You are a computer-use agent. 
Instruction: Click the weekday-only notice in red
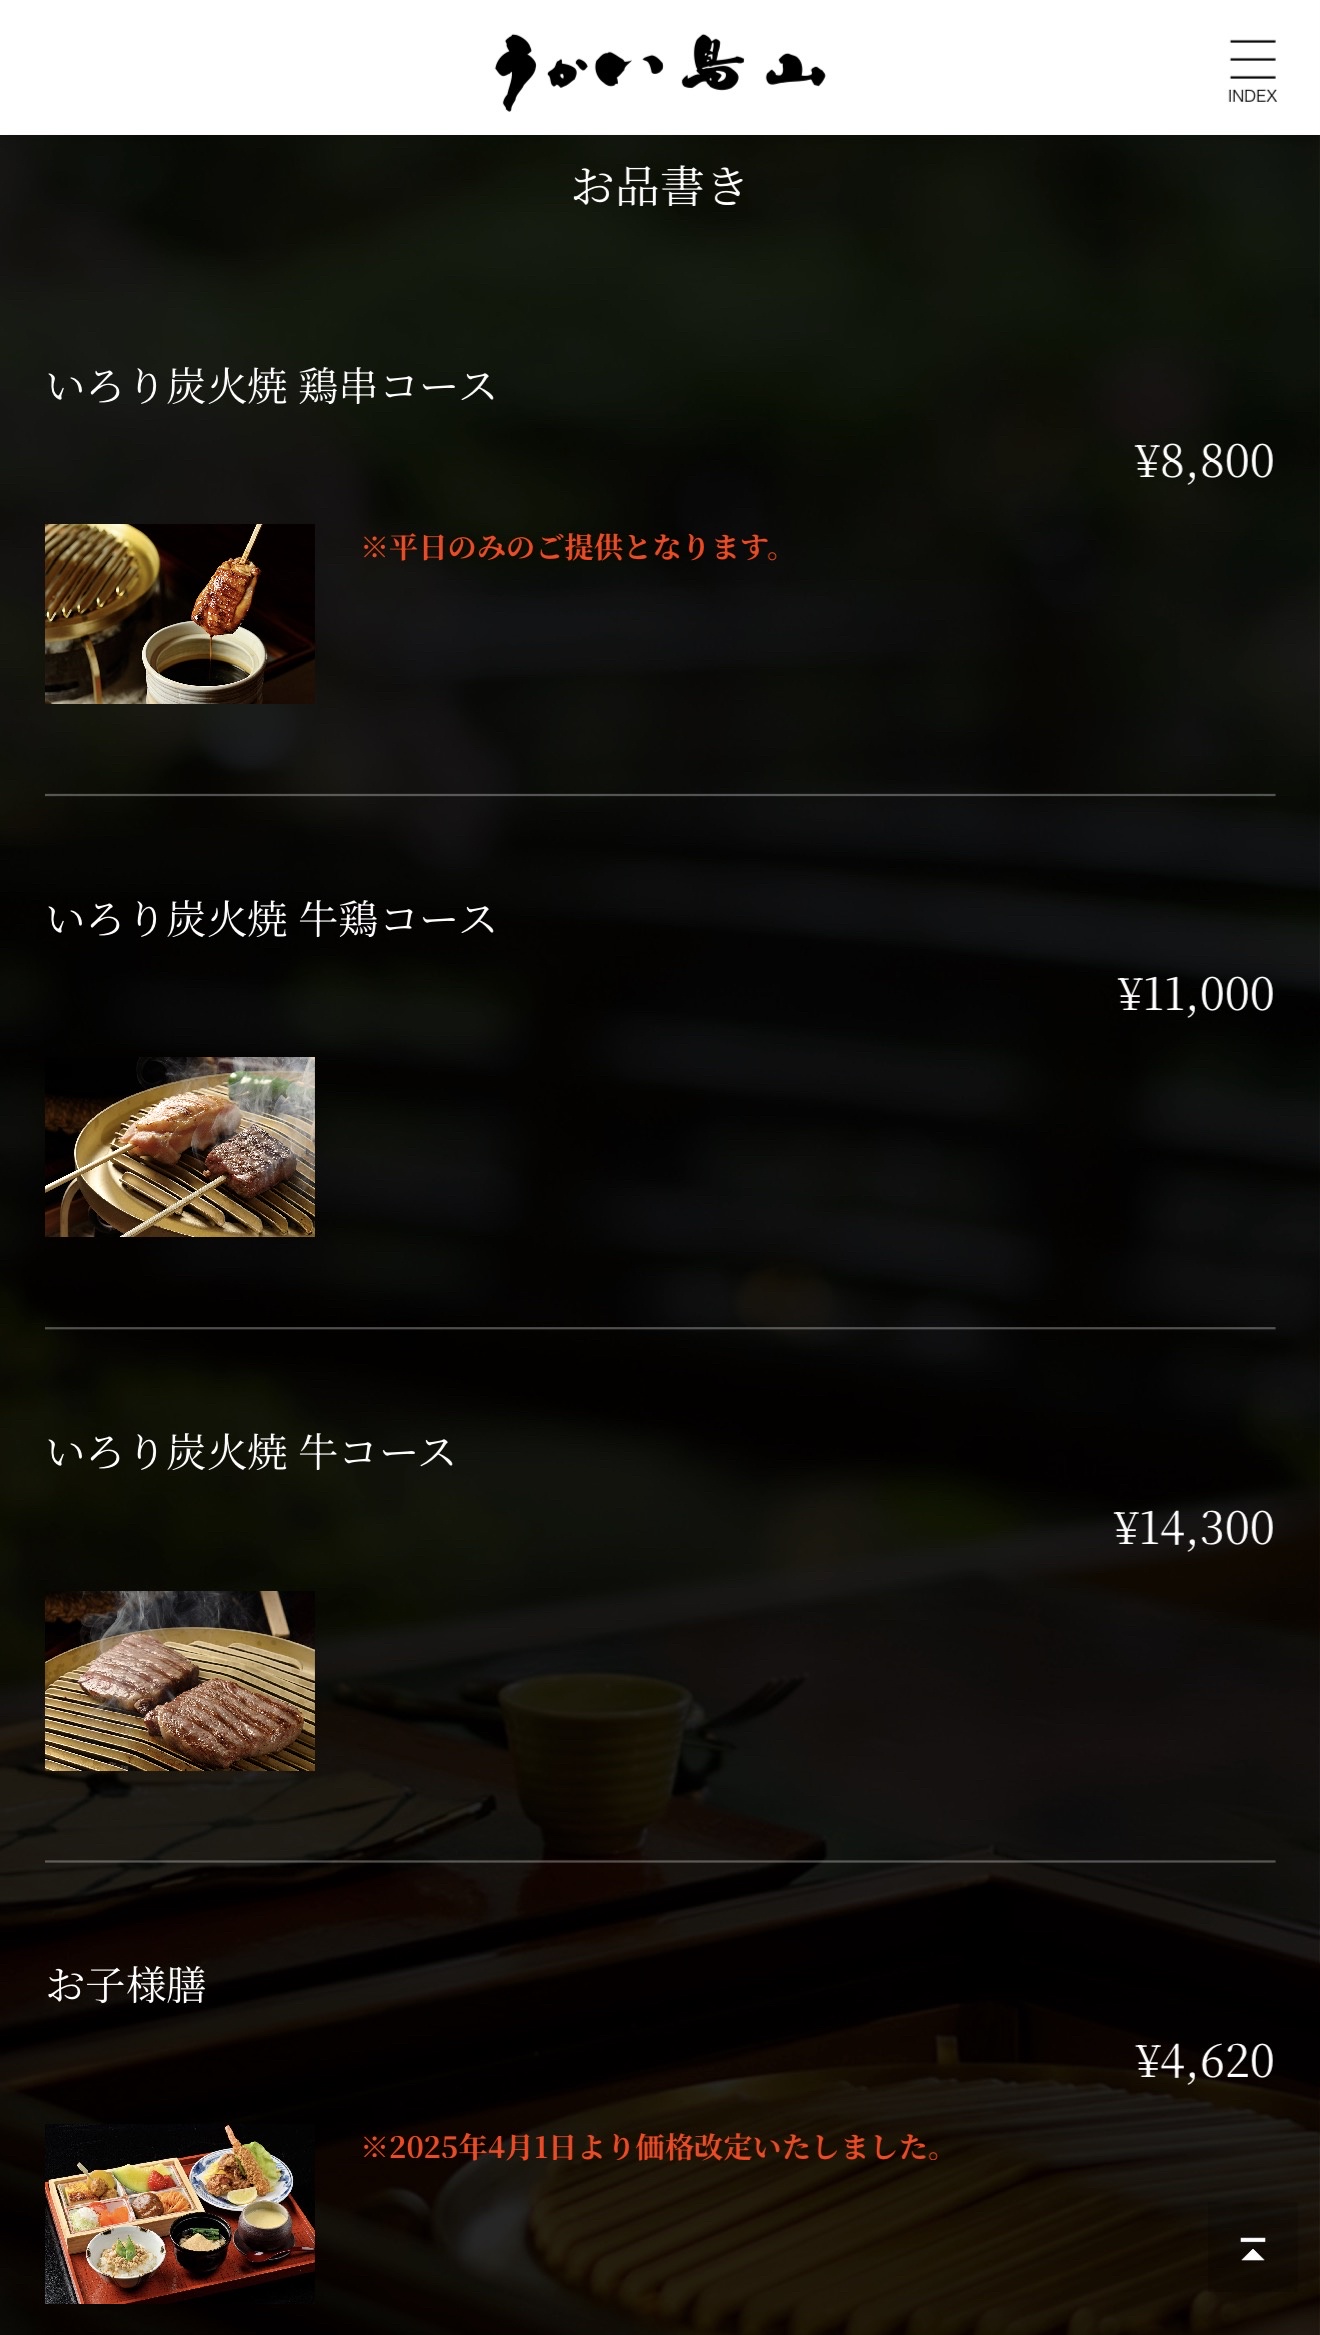[572, 547]
